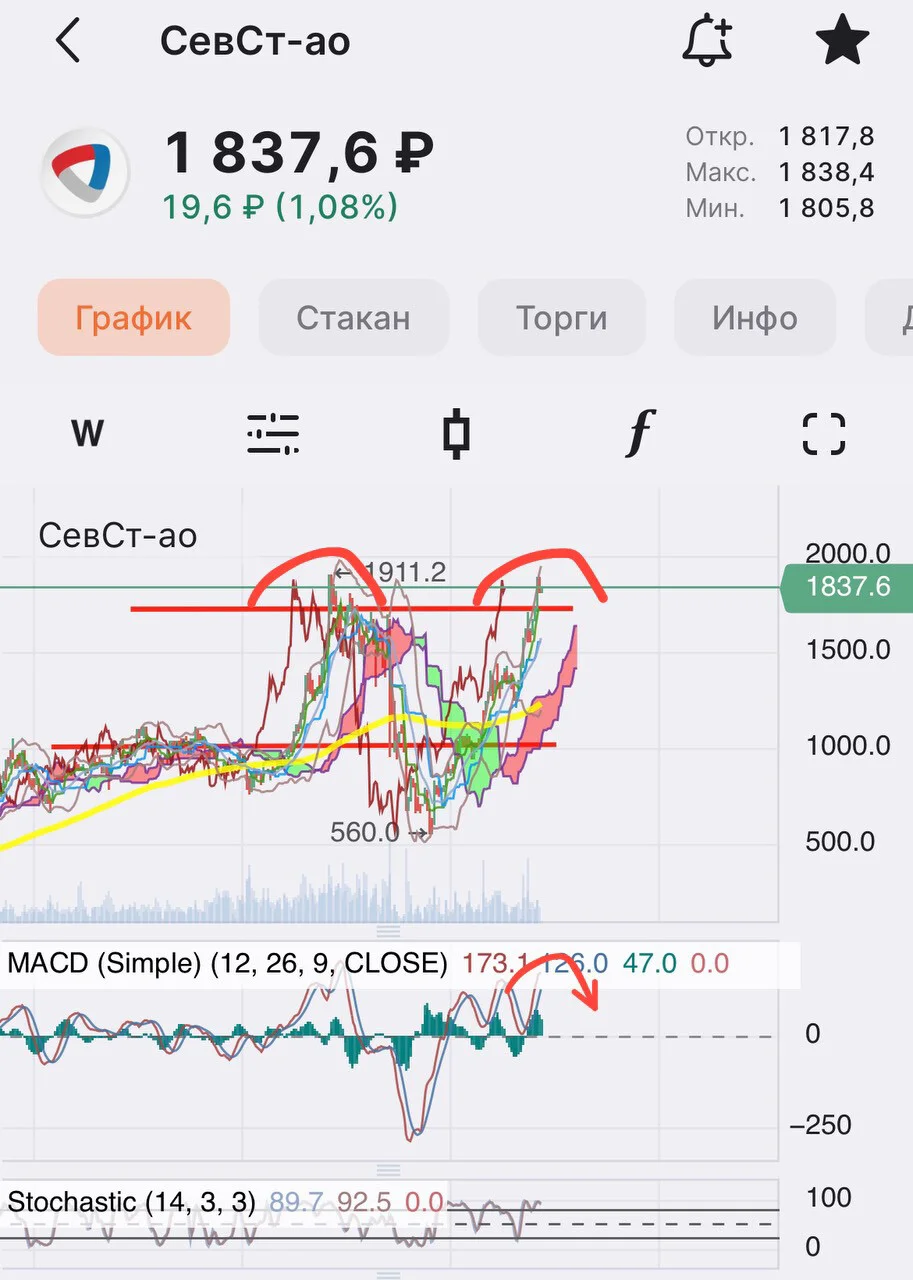The width and height of the screenshot is (913, 1280).
Task: Open the W timeframe selector
Action: click(88, 434)
